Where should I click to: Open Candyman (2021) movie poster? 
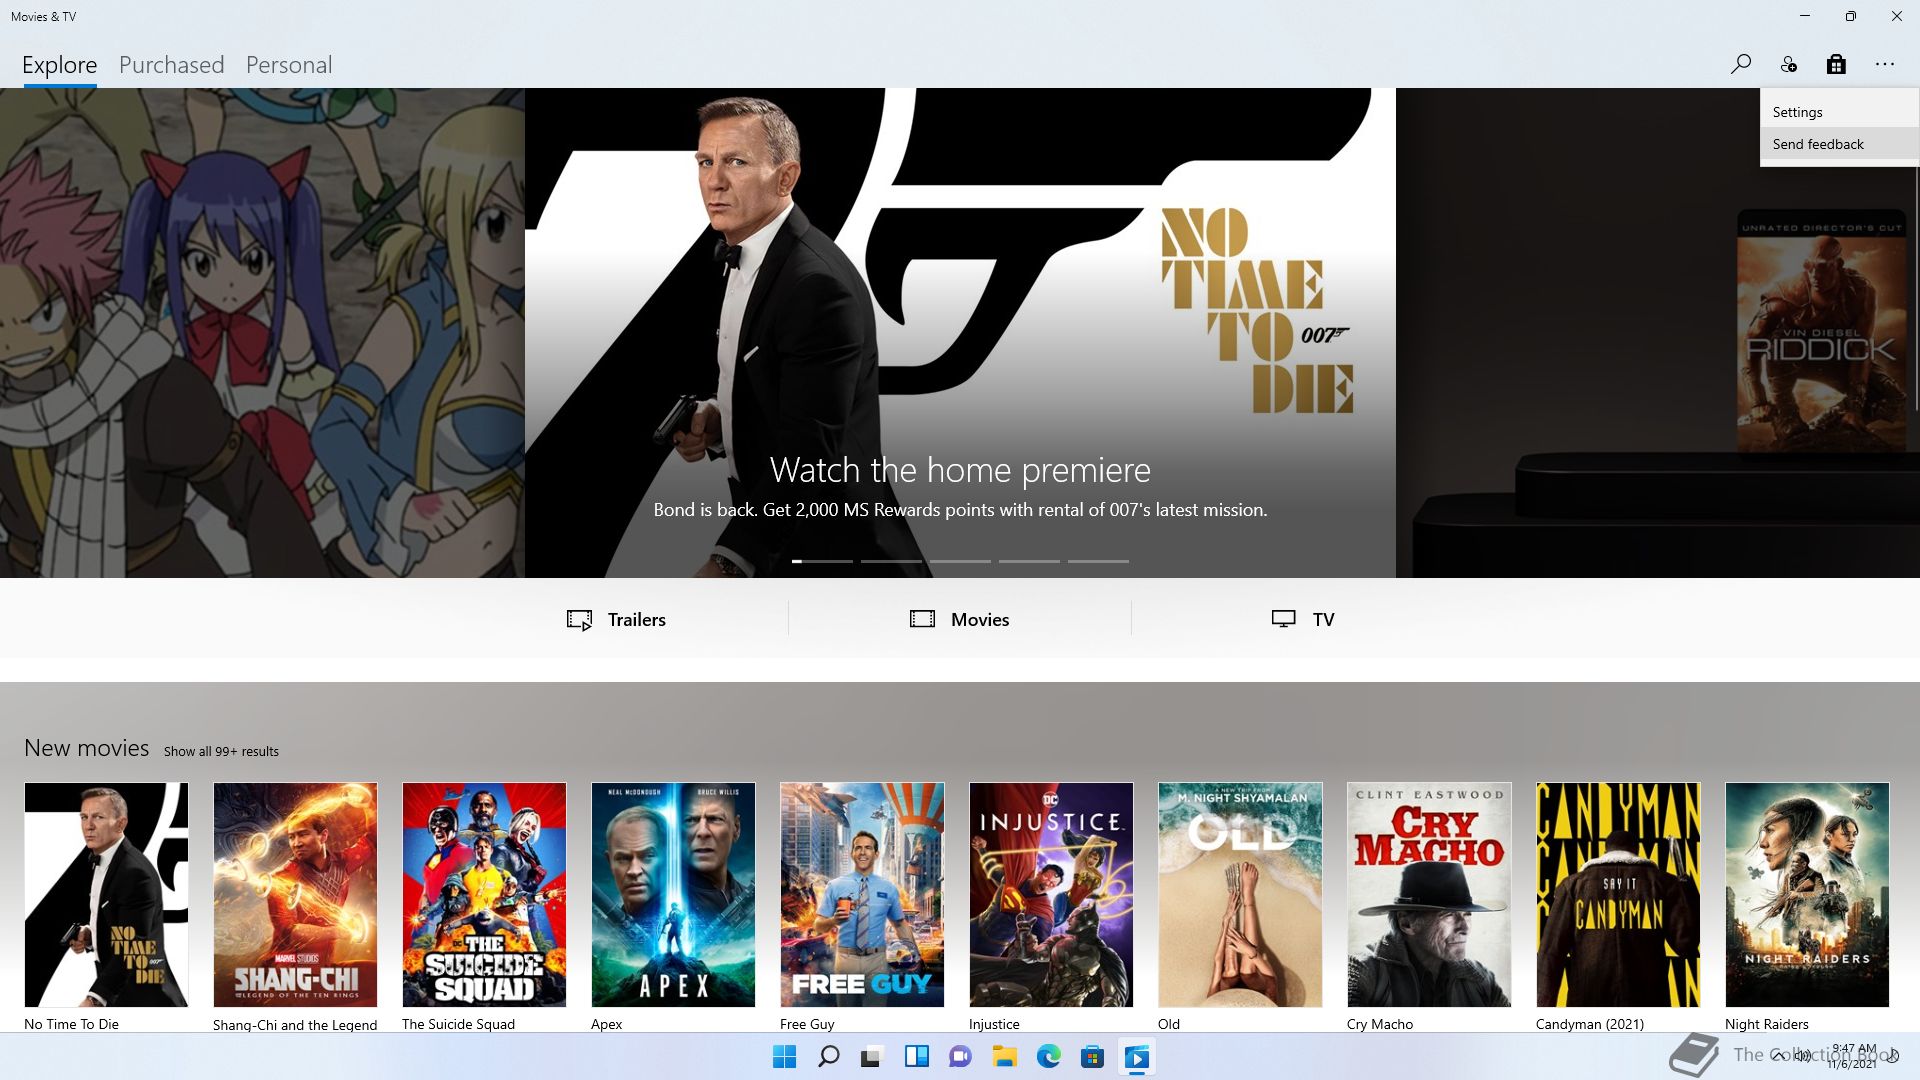[1618, 895]
